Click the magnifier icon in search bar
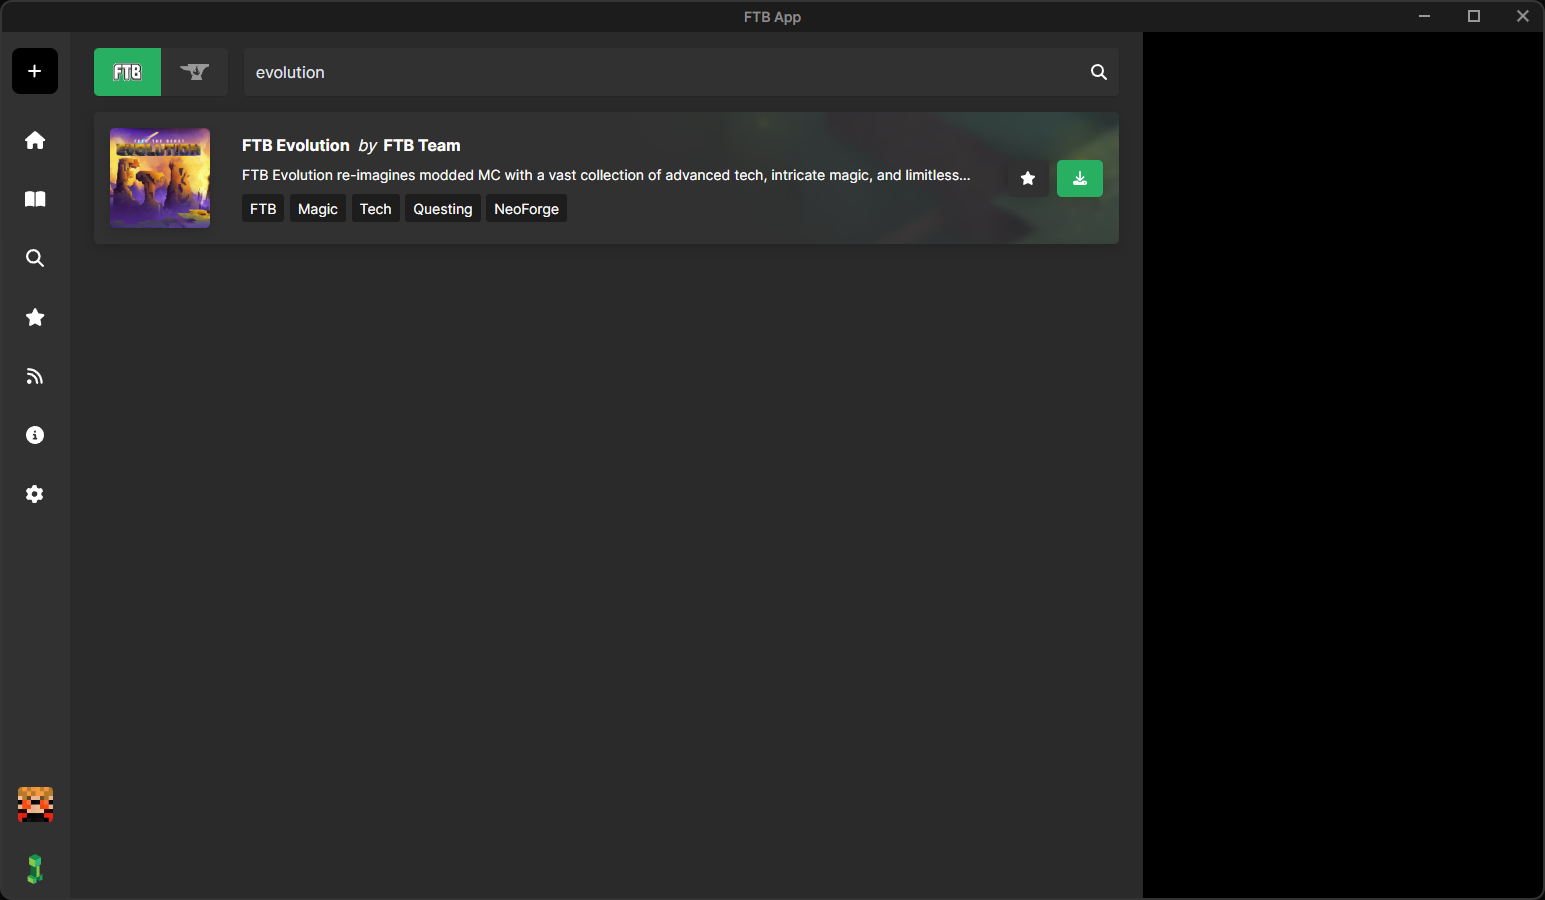Screen dimensions: 1545x900 [1098, 72]
